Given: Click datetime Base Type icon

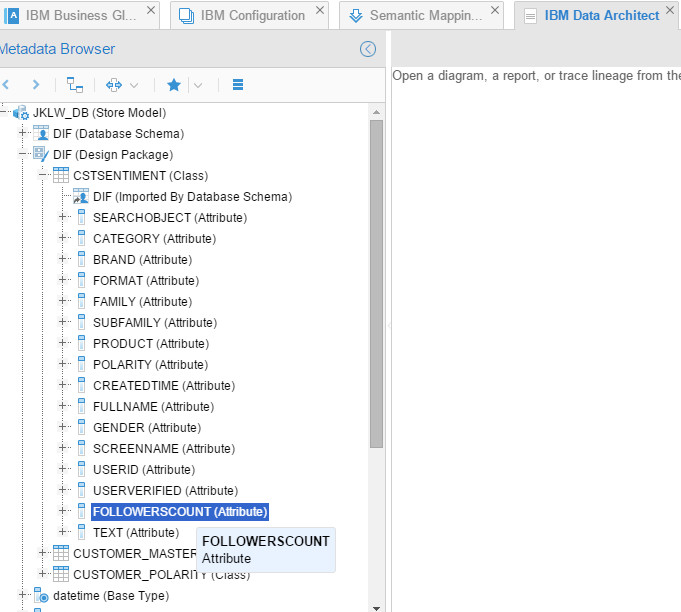Looking at the screenshot, I should (41, 595).
